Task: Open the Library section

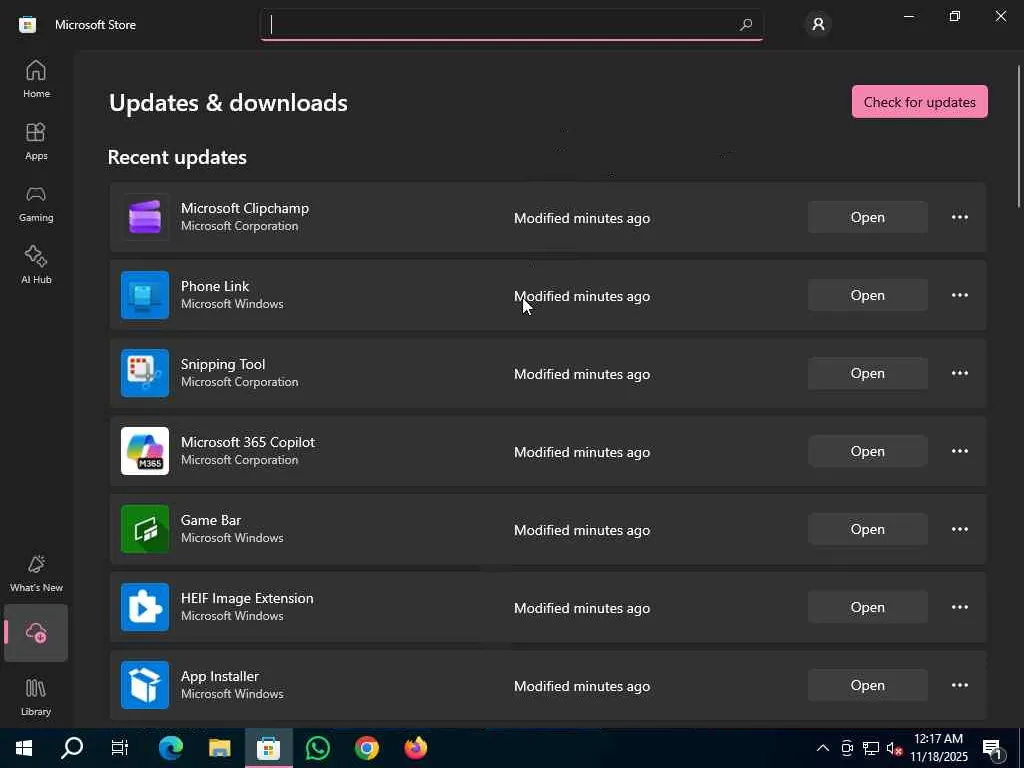Action: point(36,696)
